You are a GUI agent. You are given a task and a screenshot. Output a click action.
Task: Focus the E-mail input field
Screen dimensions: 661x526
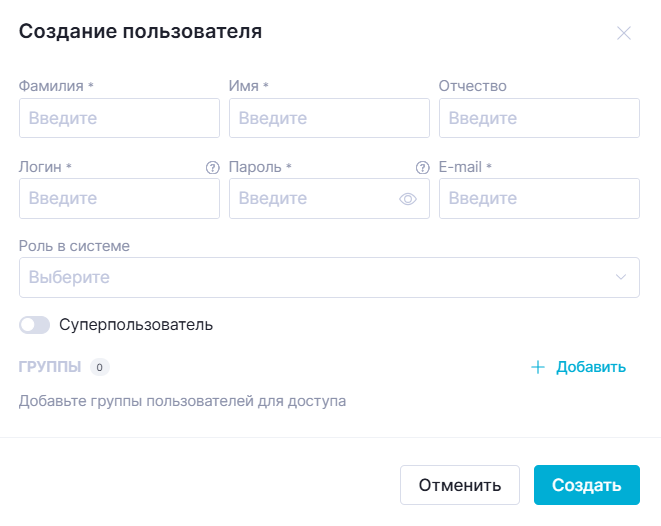[539, 199]
